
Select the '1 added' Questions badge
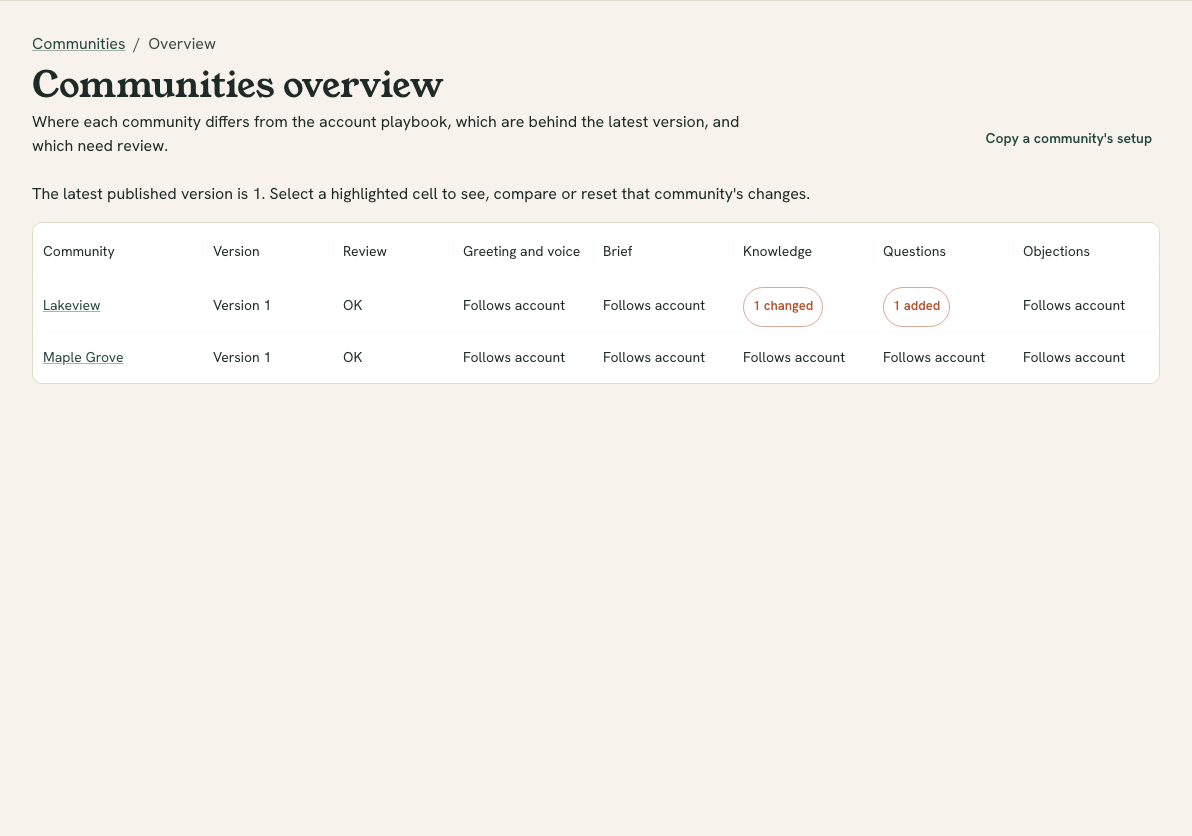pos(916,306)
